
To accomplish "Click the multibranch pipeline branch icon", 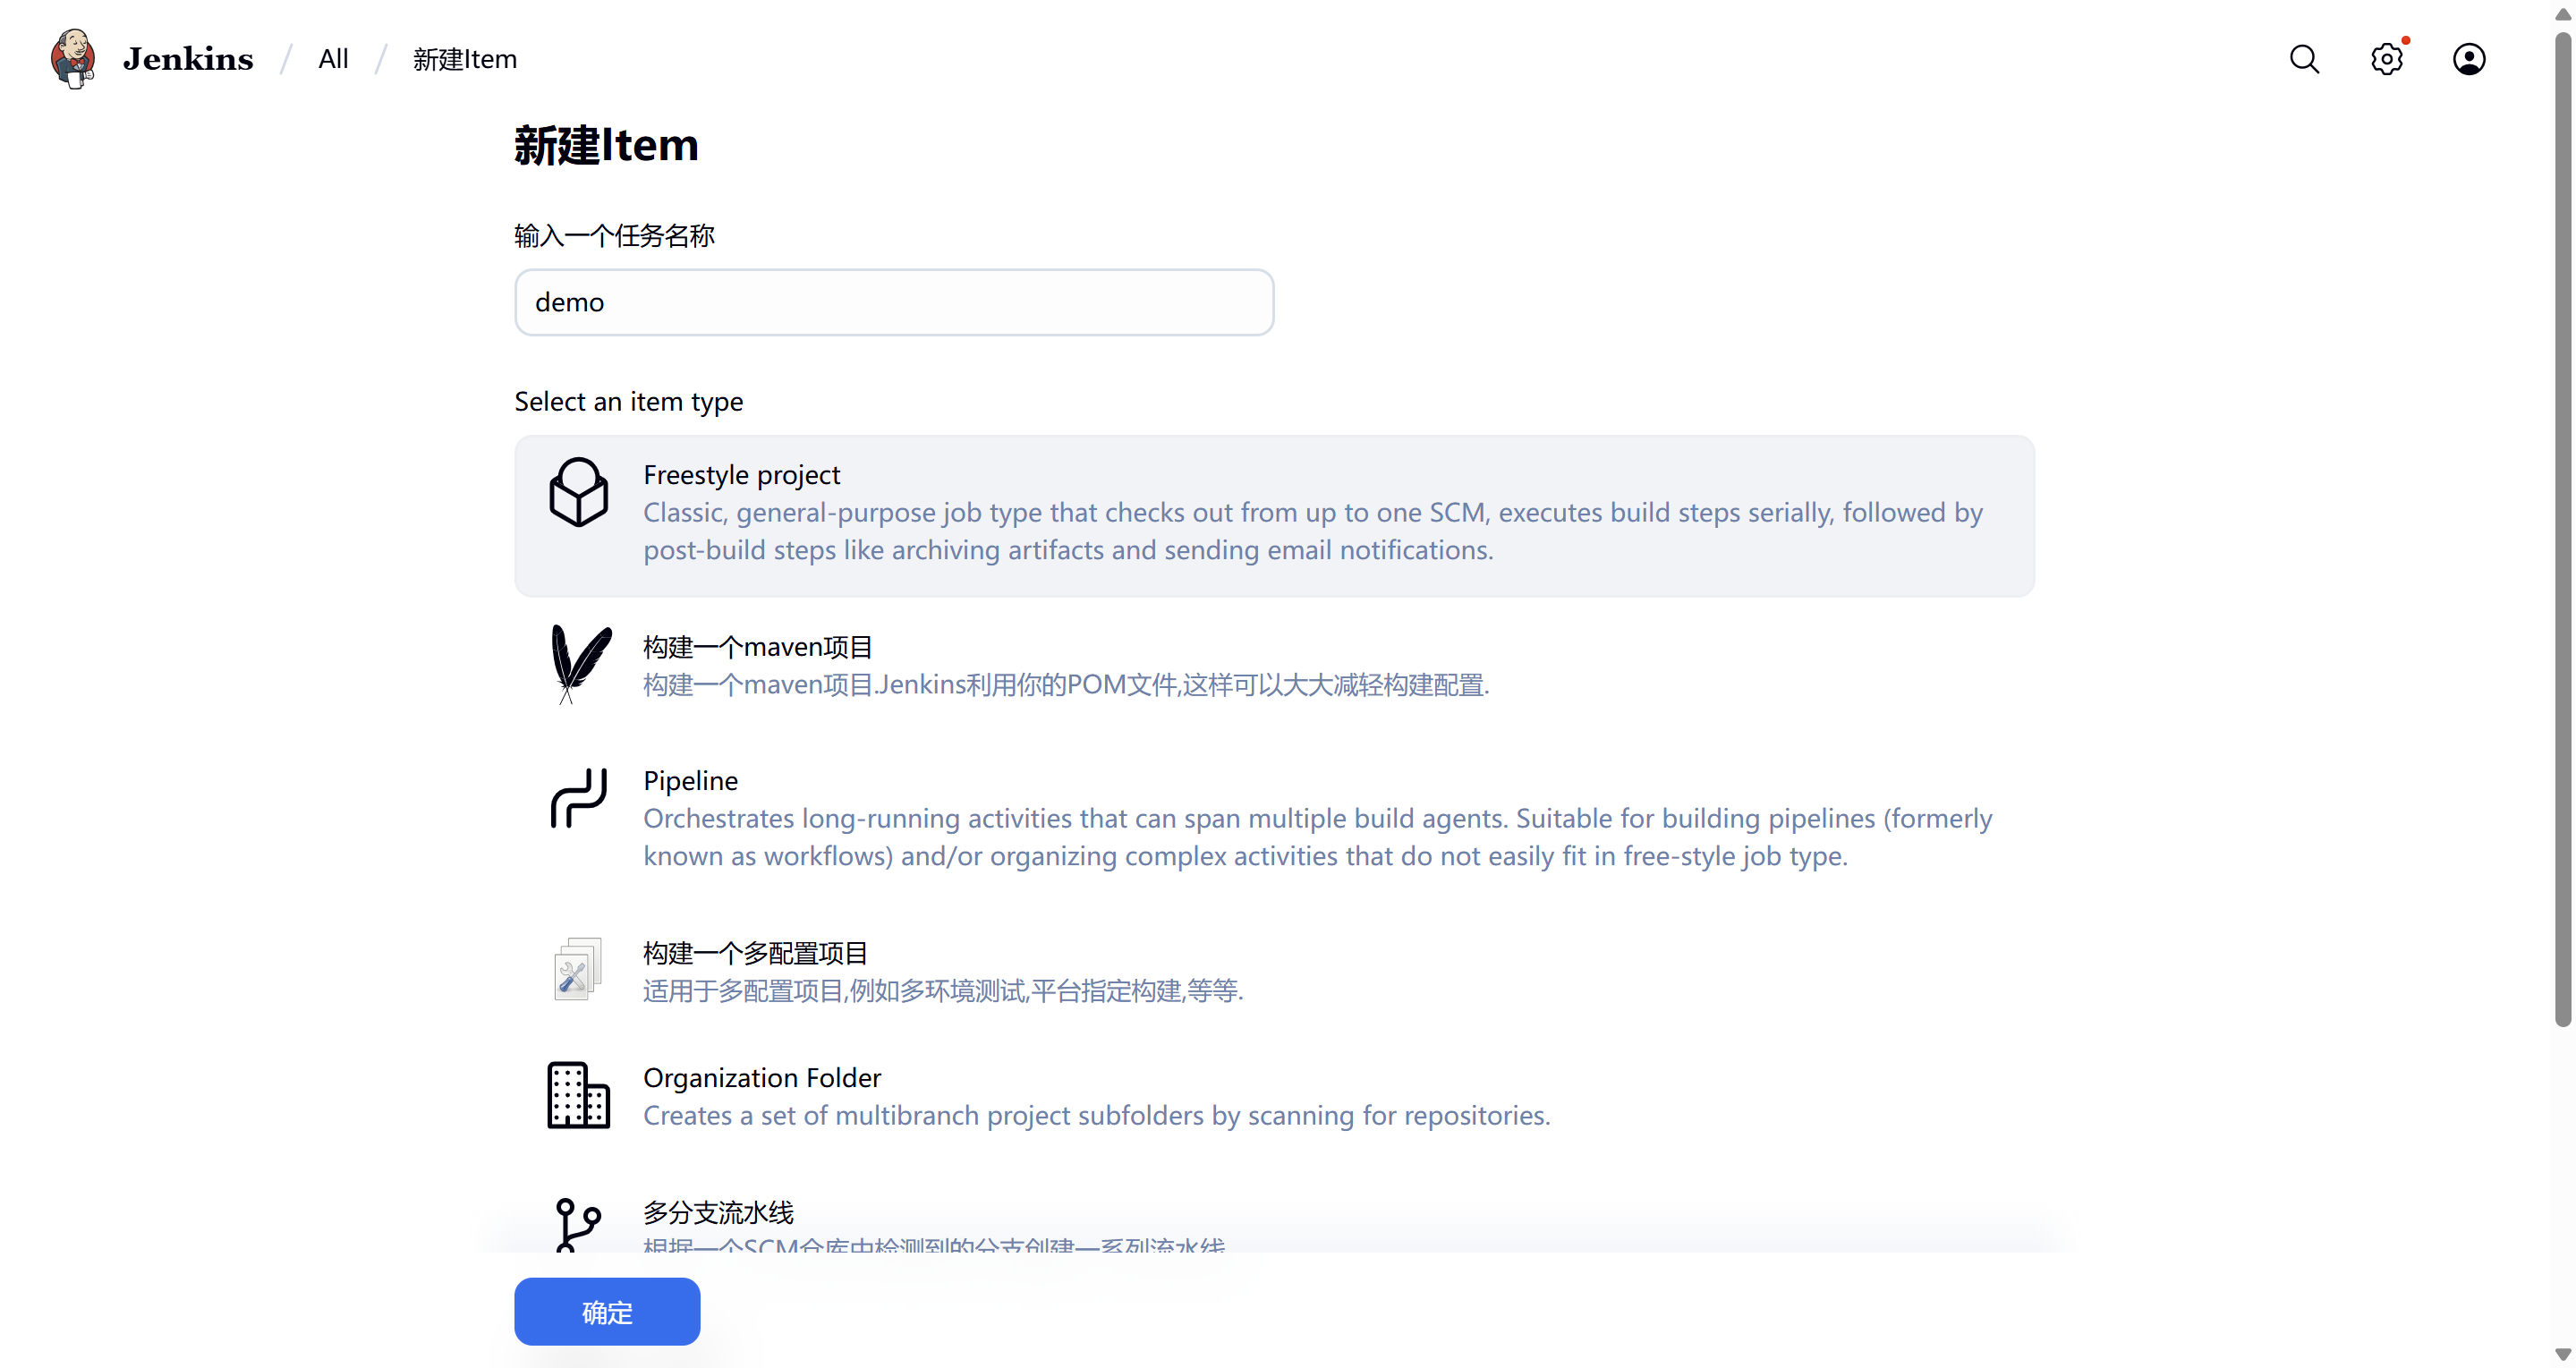I will pyautogui.click(x=577, y=1224).
